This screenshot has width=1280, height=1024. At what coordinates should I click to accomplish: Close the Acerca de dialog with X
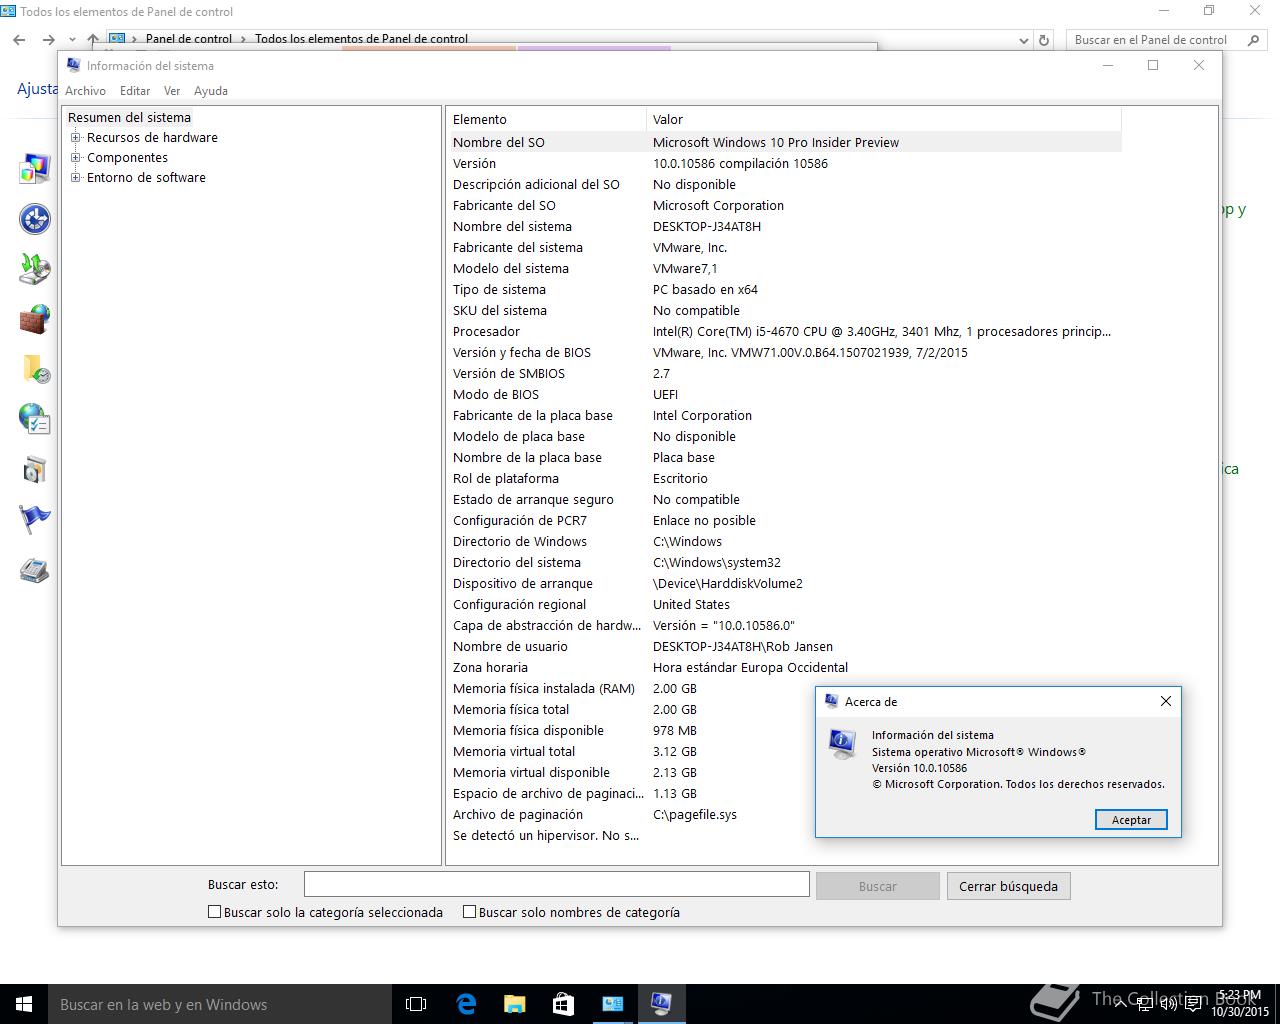1165,701
